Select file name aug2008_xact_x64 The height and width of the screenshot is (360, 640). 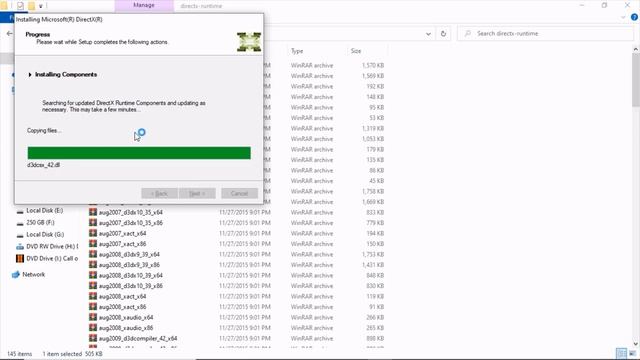tap(122, 296)
